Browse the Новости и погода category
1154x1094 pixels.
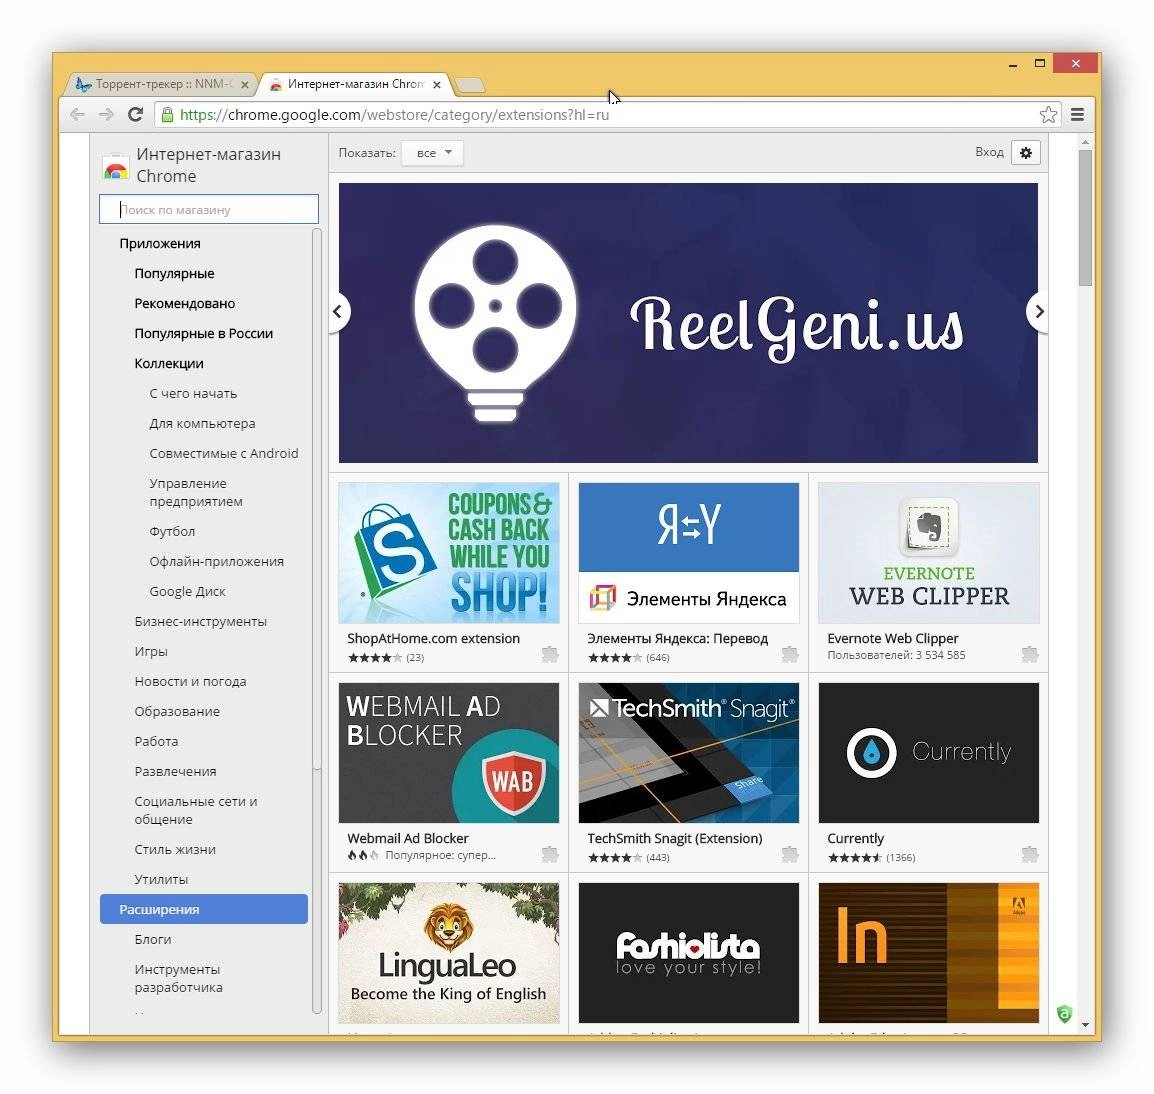coord(191,682)
